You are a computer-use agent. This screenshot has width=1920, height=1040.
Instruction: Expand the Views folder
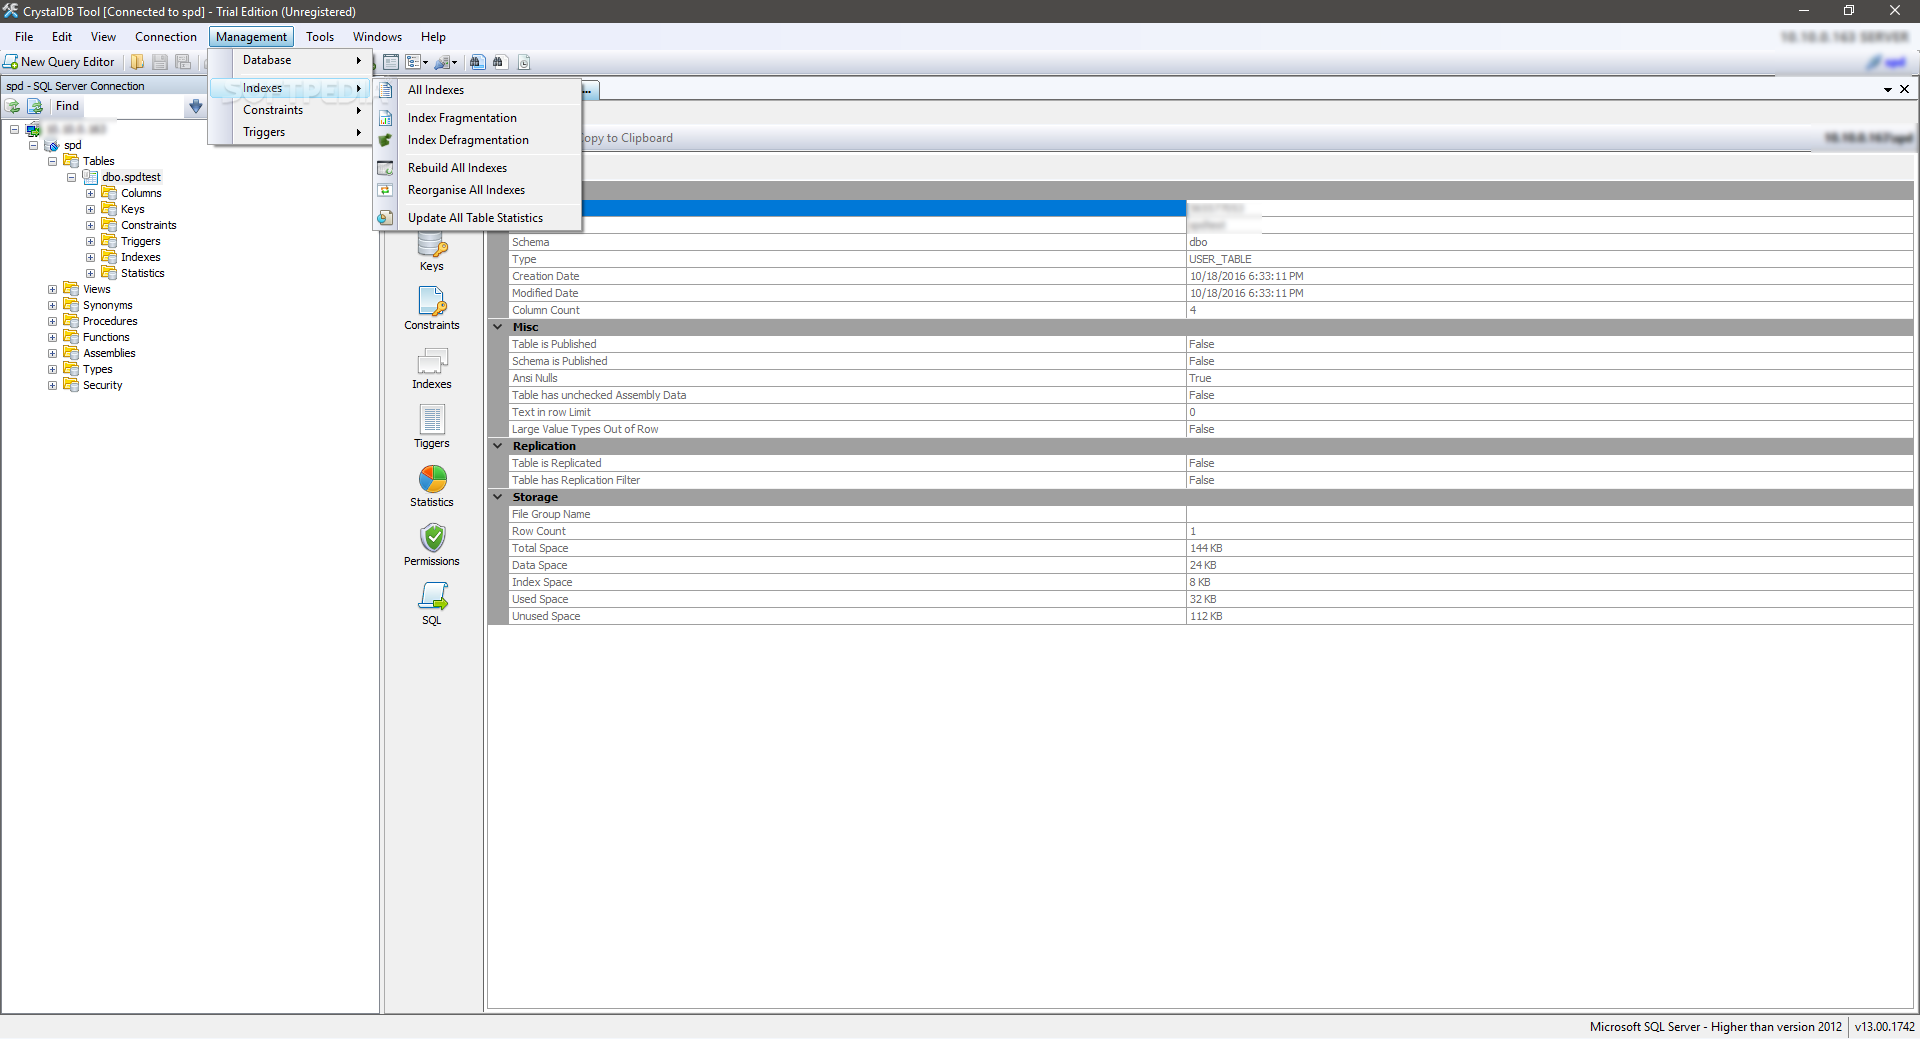coord(52,289)
